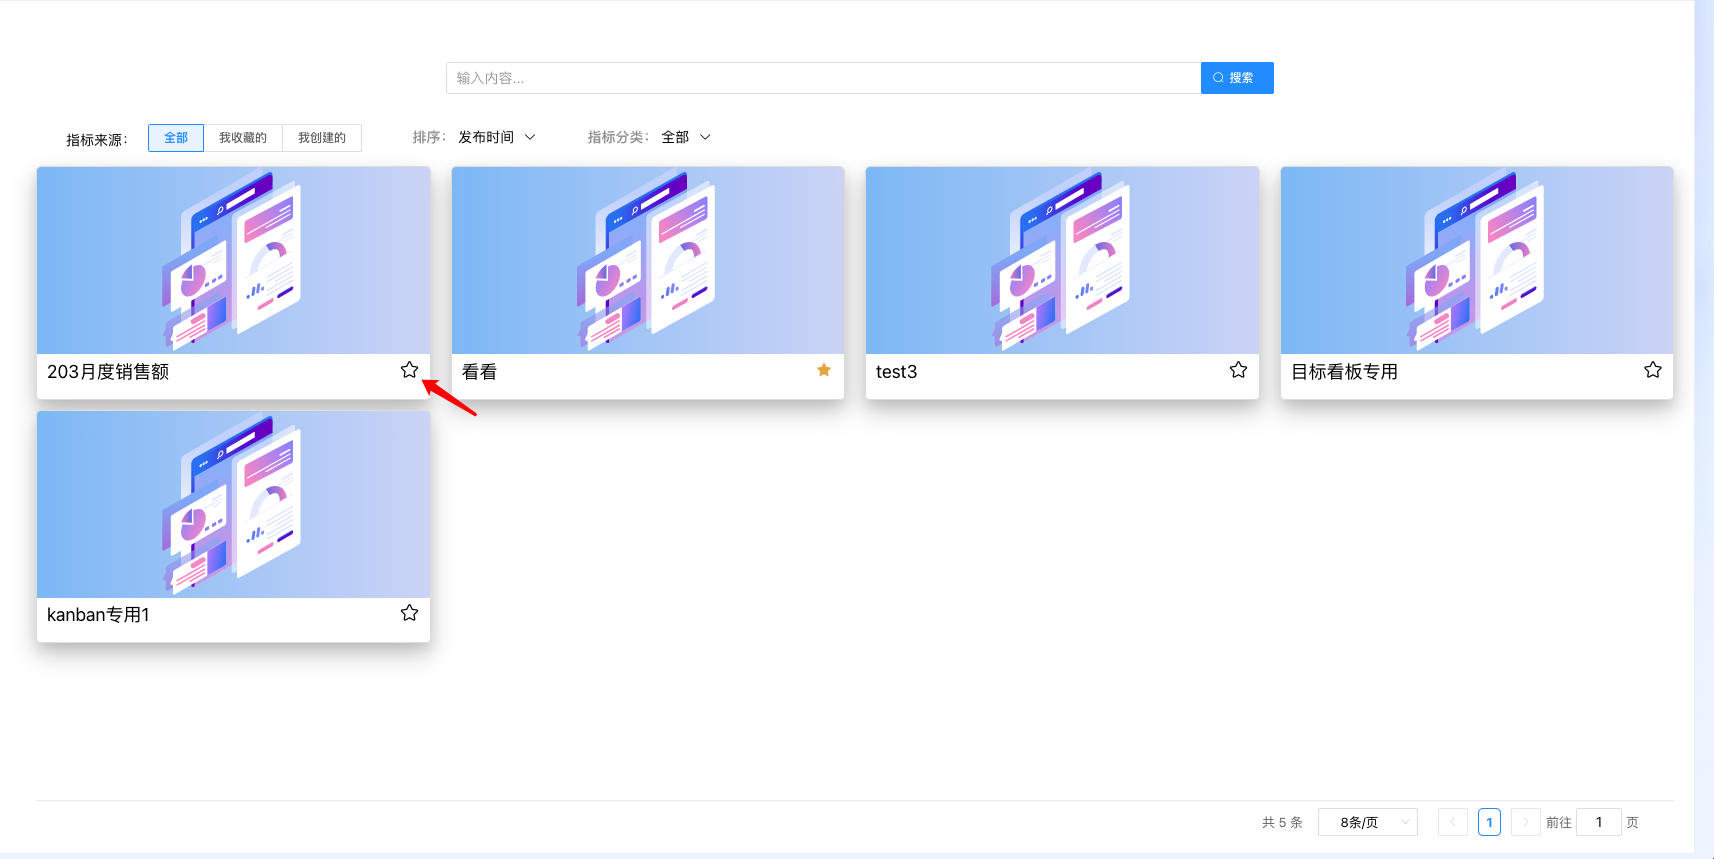Switch to the 我创建的 tab

[x=322, y=138]
